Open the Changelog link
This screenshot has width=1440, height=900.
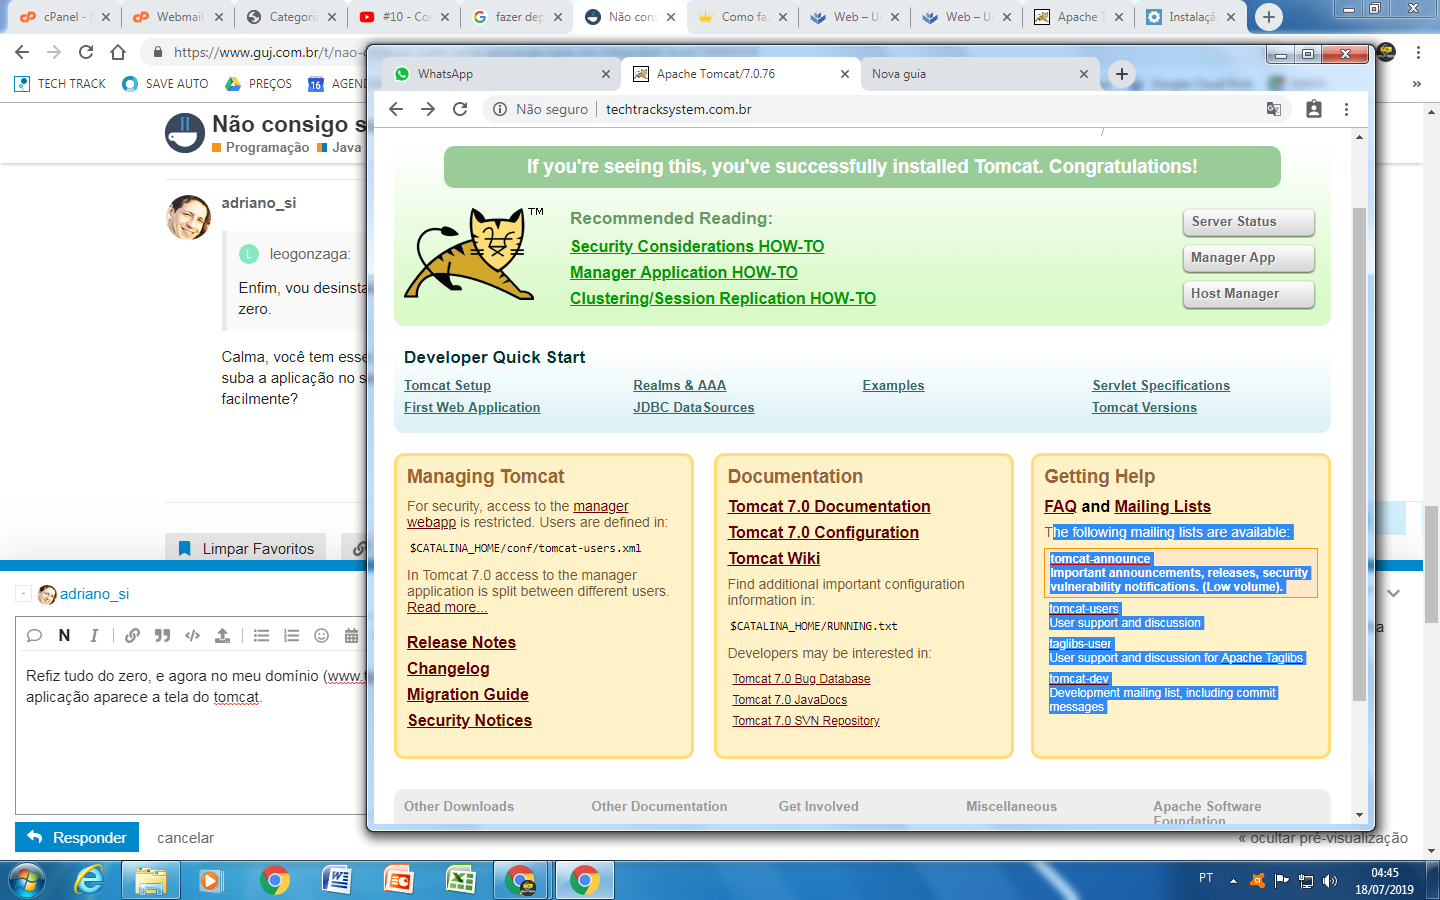click(x=448, y=668)
